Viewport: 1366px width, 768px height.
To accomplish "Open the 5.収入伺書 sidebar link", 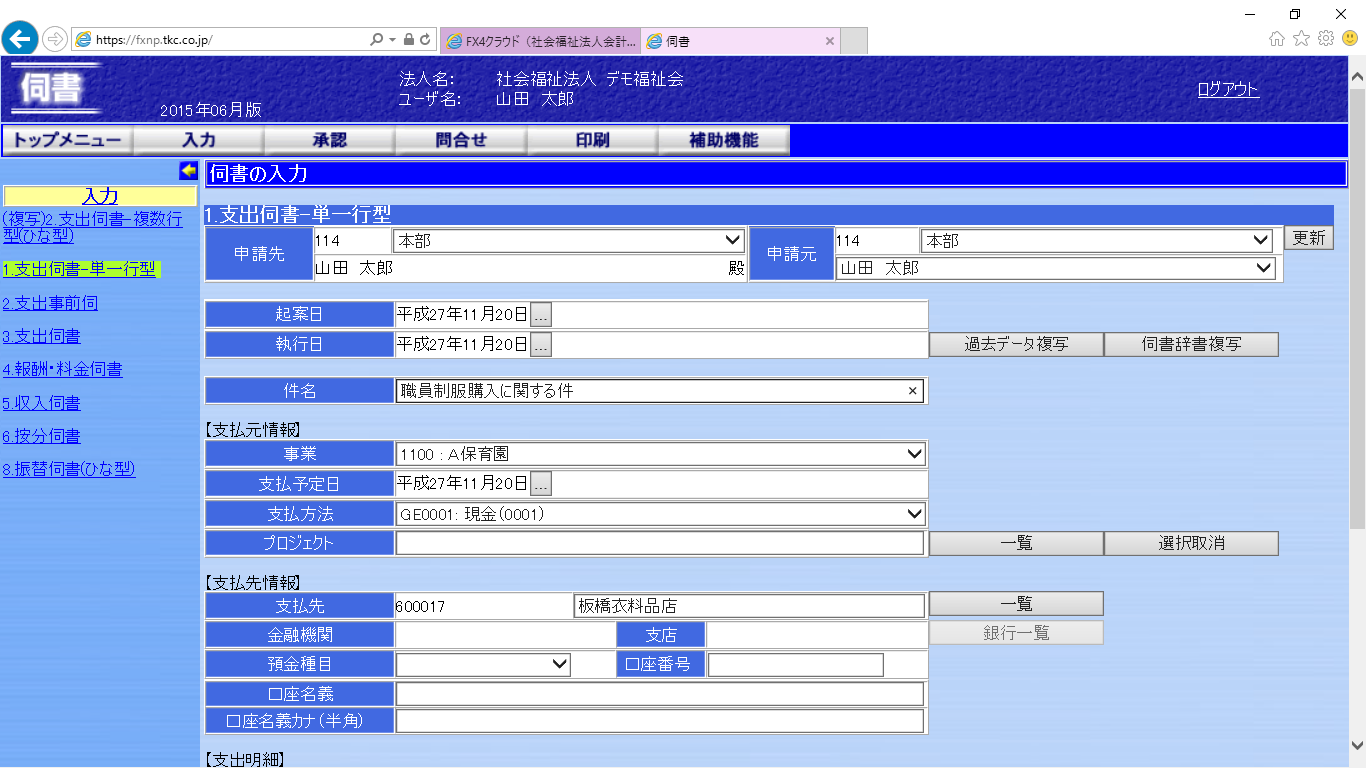I will (41, 403).
